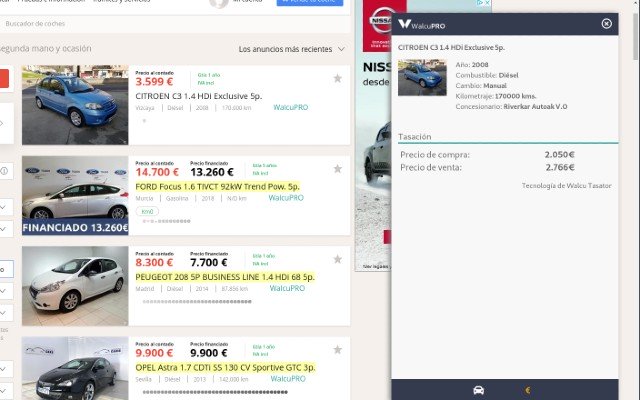This screenshot has width=640, height=400.
Task: Click the 'Buscador de coches' breadcrumb
Action: (x=35, y=24)
